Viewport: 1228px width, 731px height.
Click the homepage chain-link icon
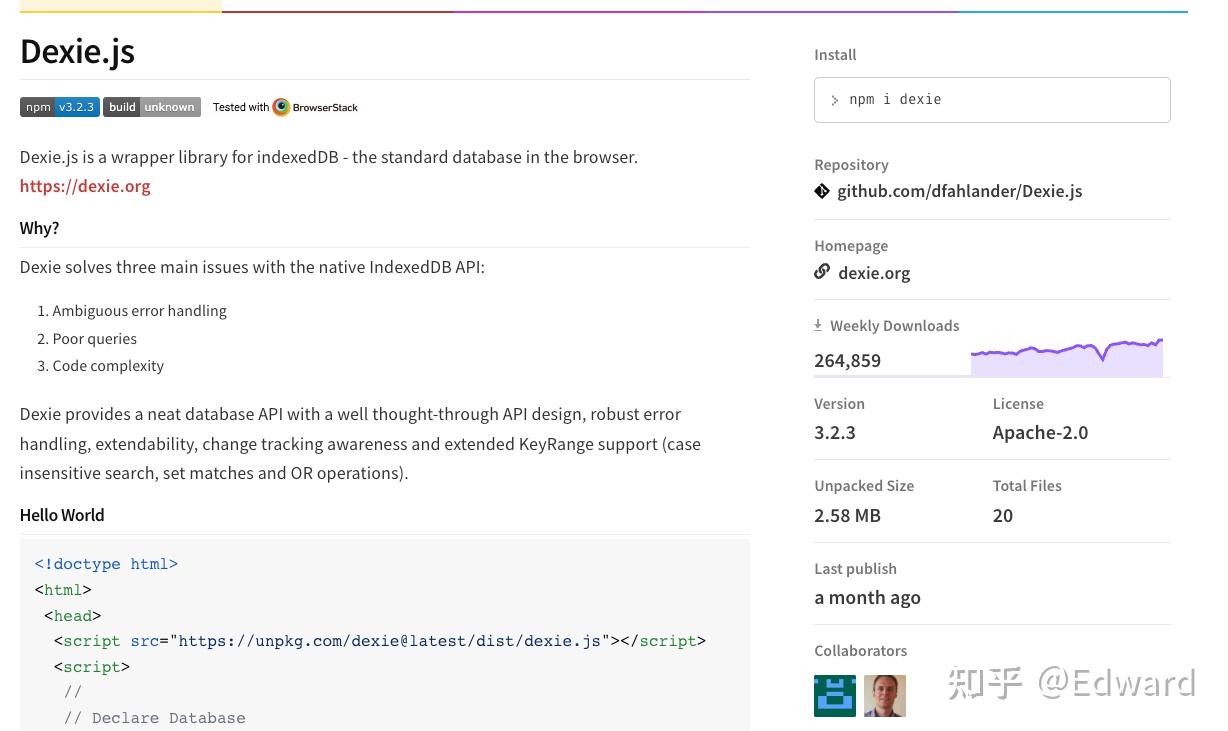822,272
